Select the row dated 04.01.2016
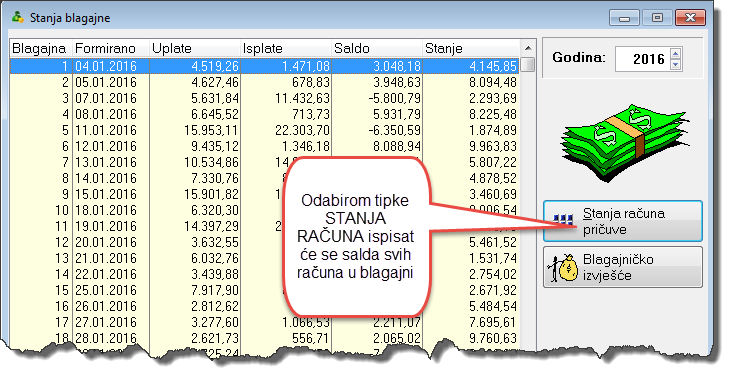 click(x=265, y=66)
